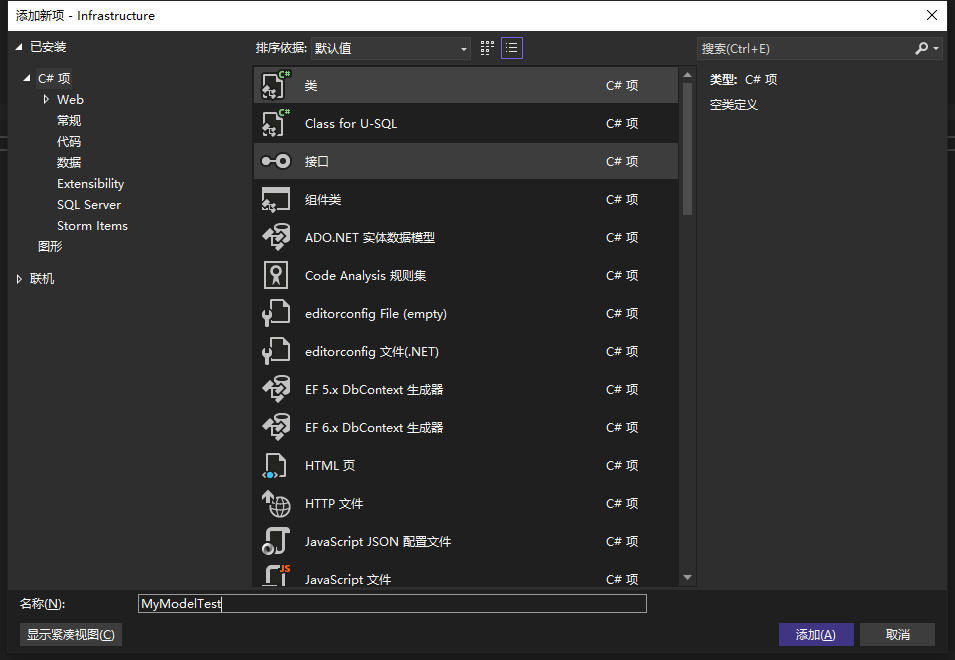Screen dimensions: 955x660
Task: Expand the 联机 online section
Action: [x=19, y=279]
